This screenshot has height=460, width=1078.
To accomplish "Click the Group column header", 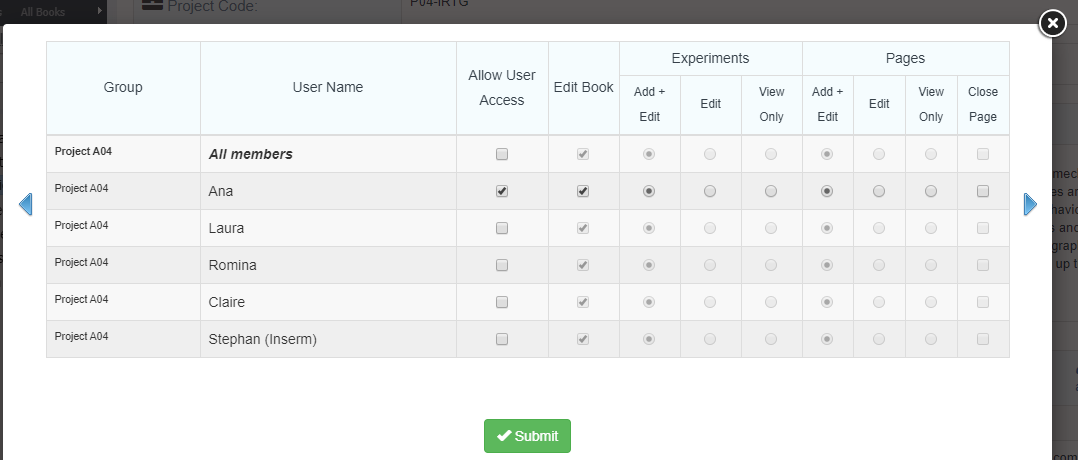I will pos(123,87).
